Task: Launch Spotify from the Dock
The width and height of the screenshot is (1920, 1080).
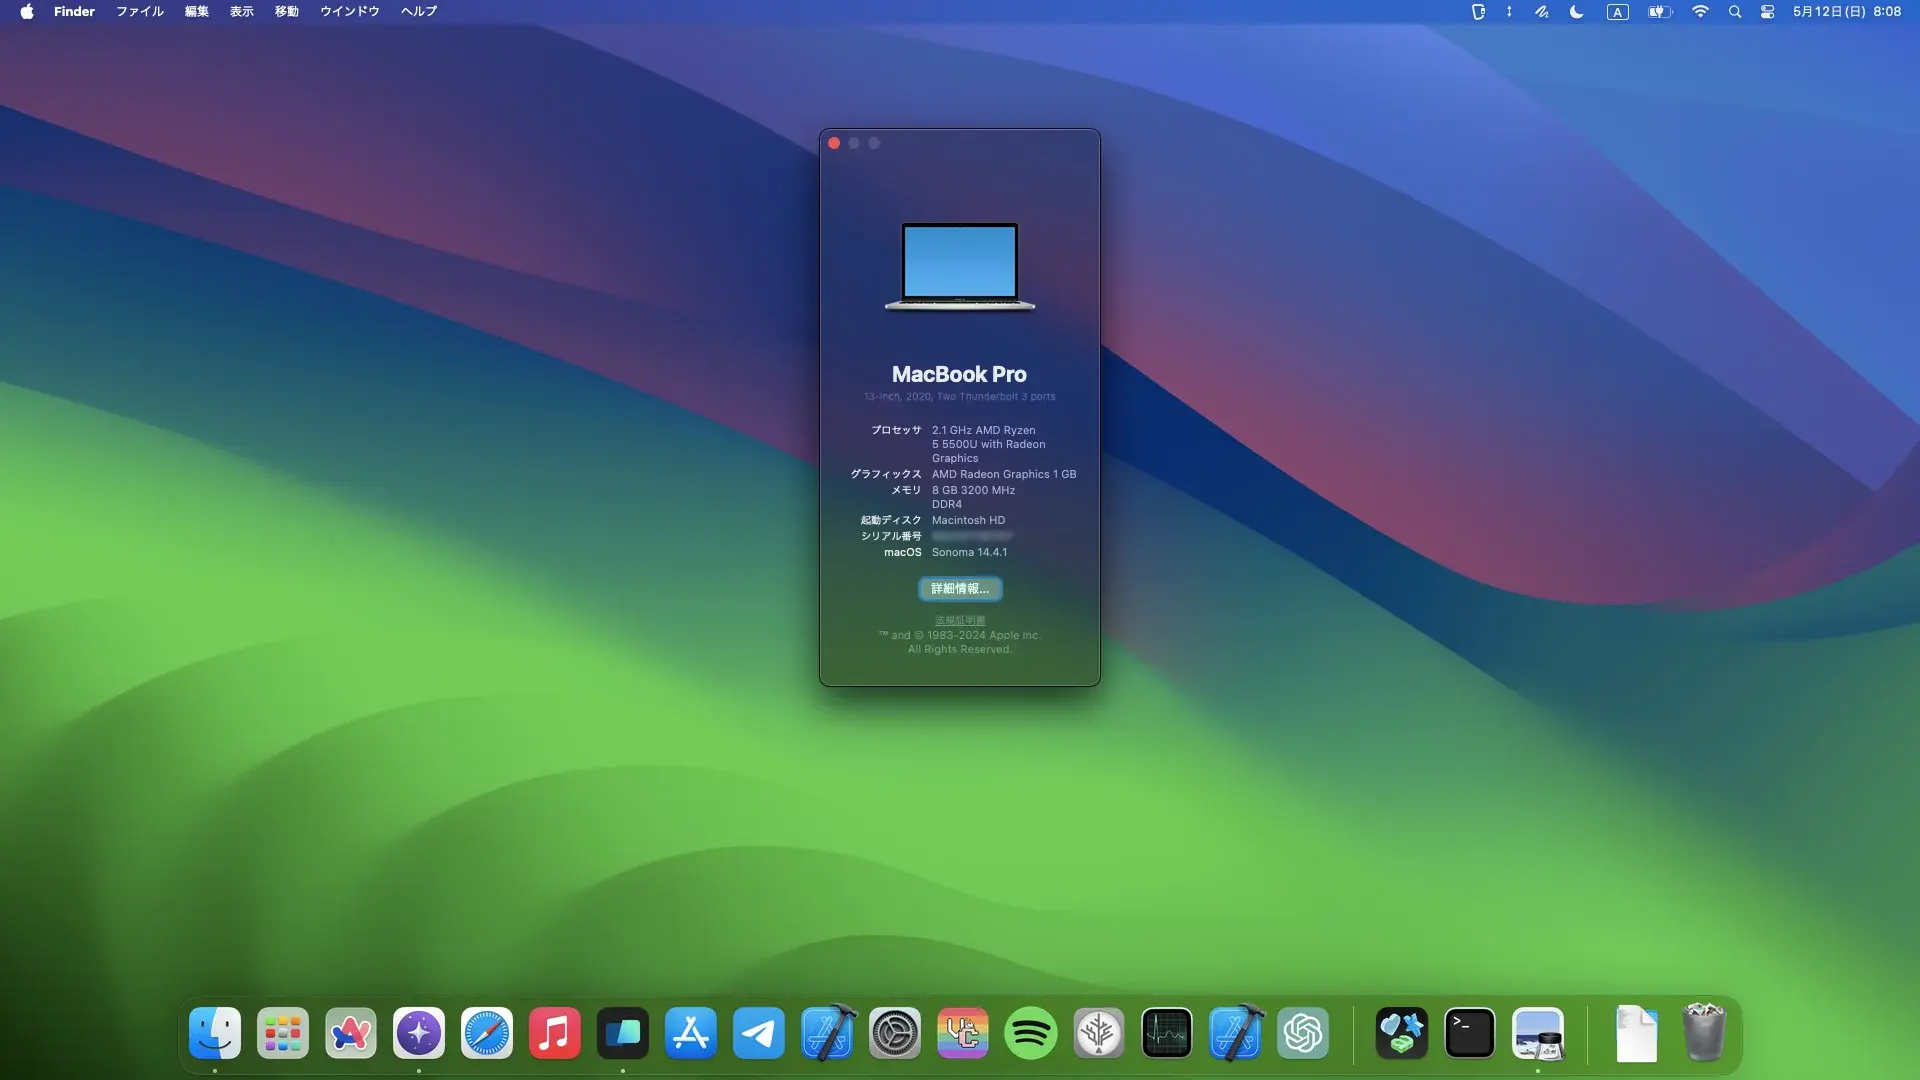Action: (x=1031, y=1033)
